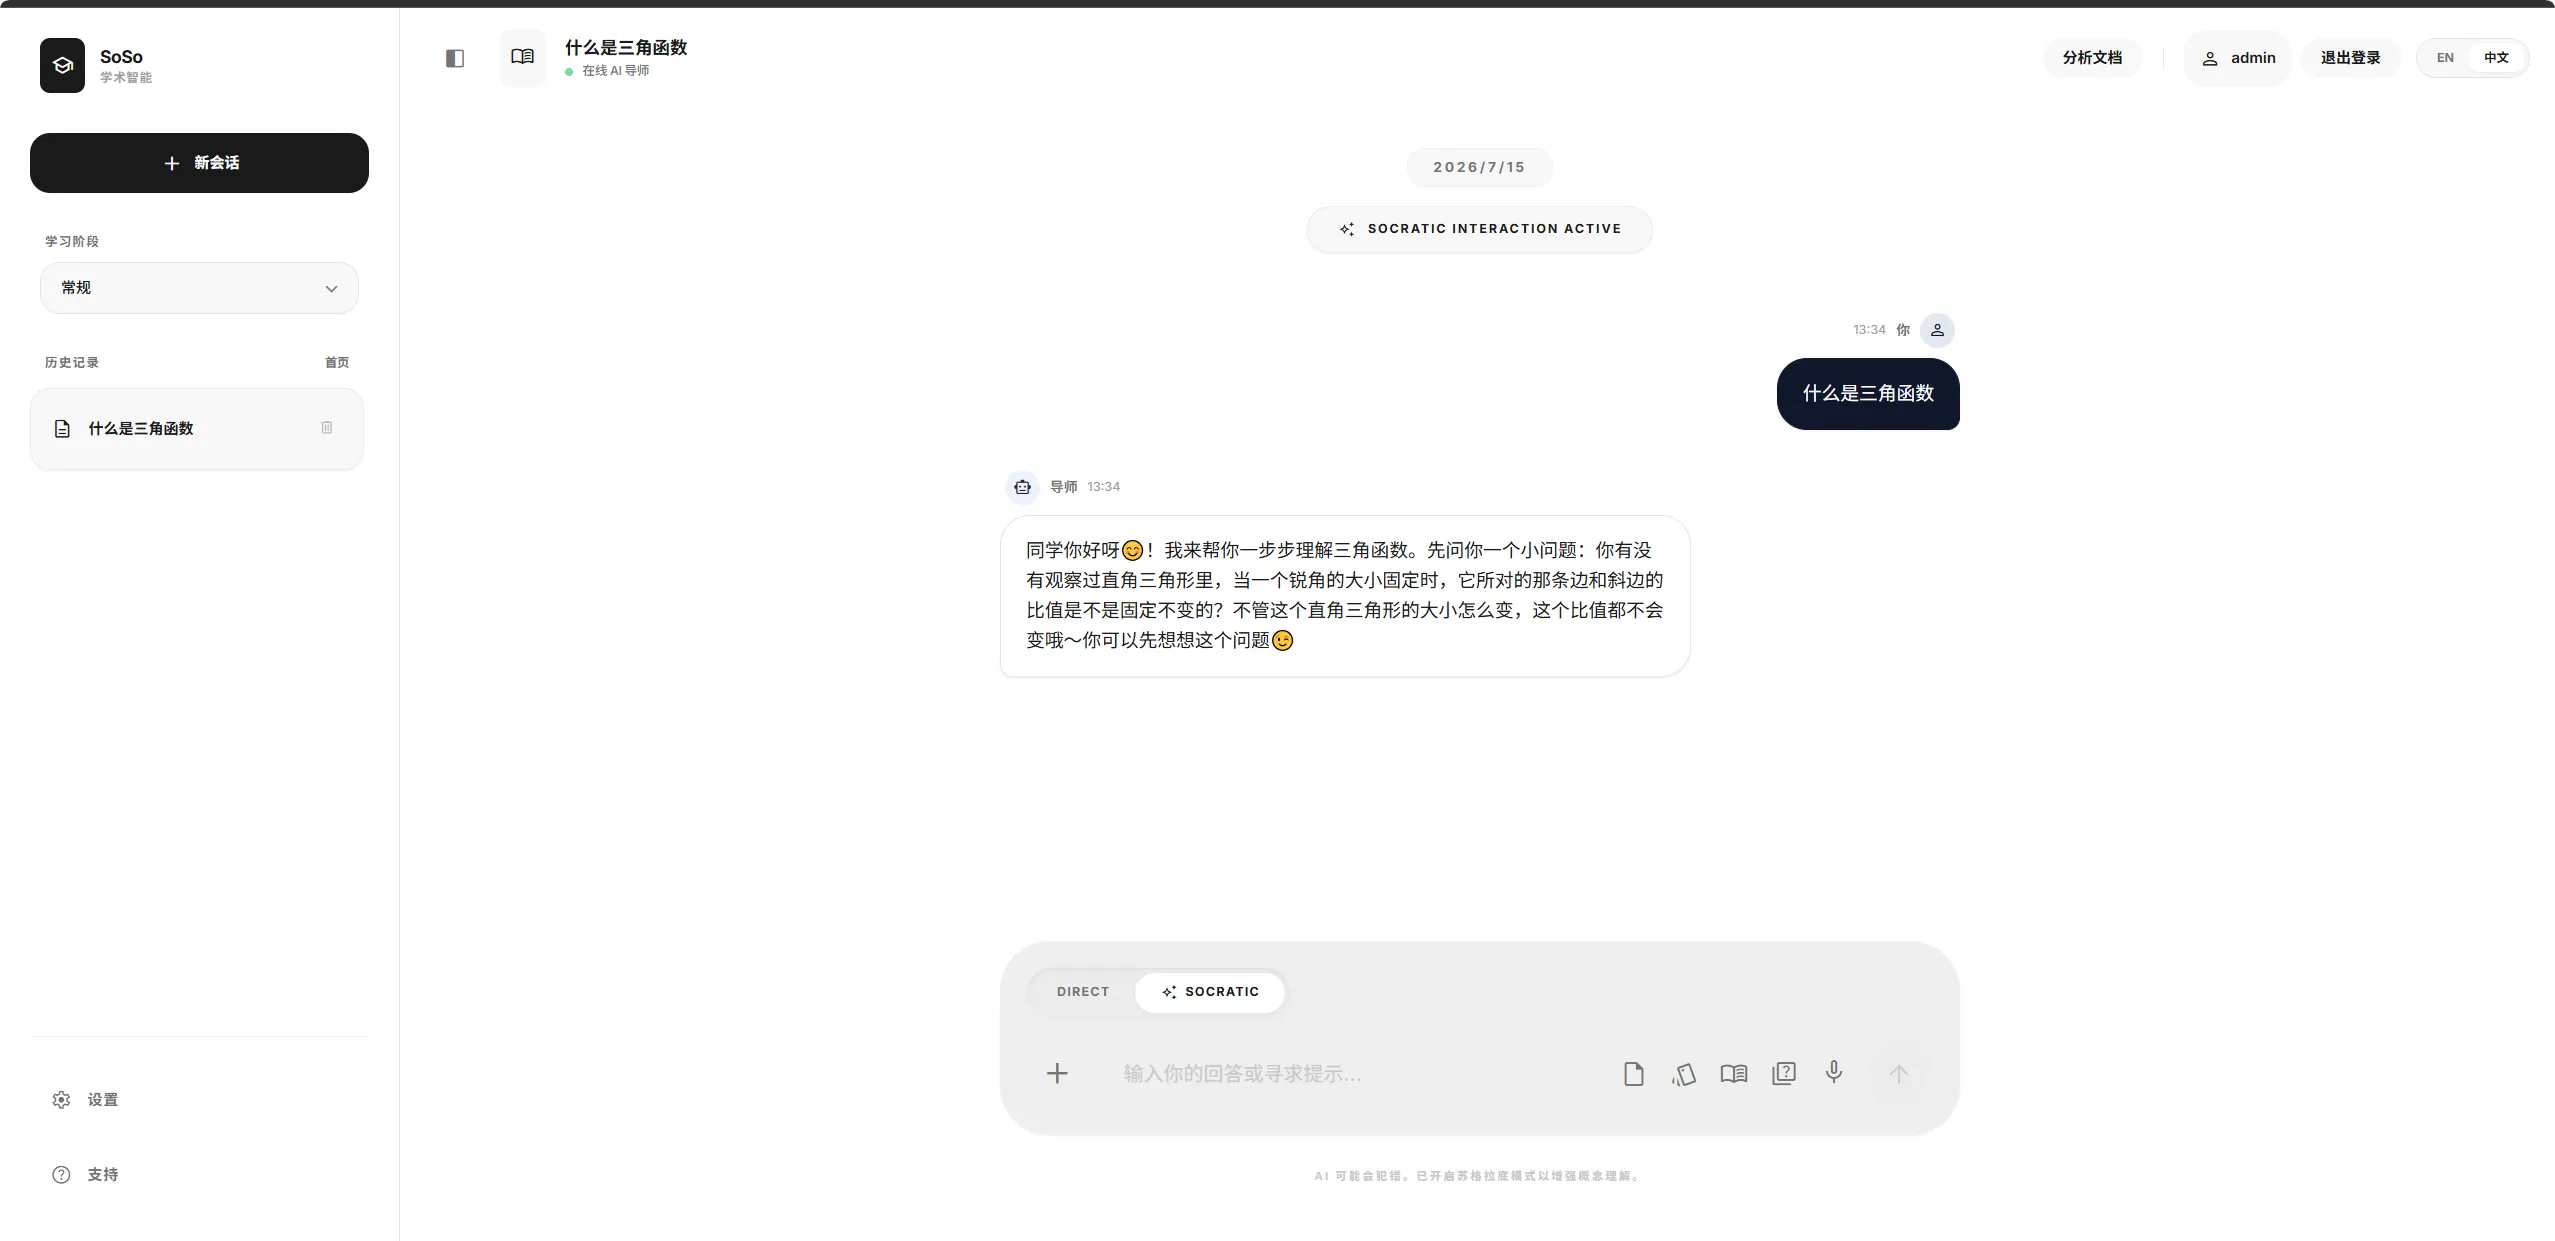This screenshot has width=2555, height=1241.
Task: Click the plus attachment icon in the input bar
Action: [x=1057, y=1073]
